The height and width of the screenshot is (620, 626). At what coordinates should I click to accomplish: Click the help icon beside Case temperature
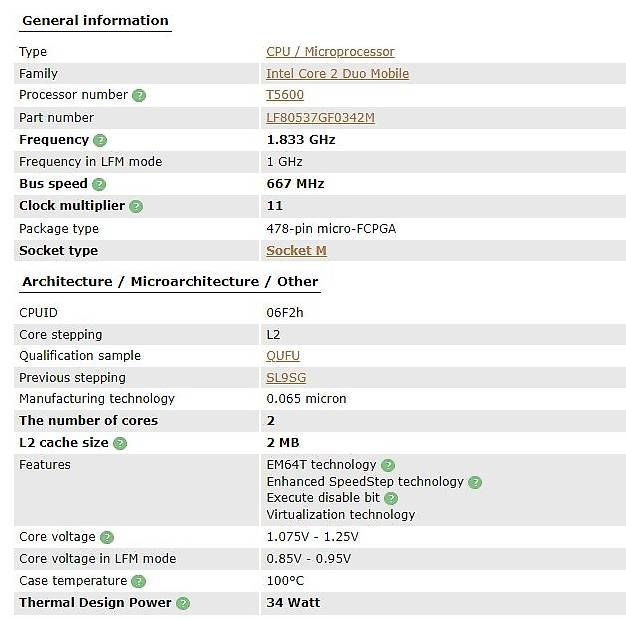(139, 581)
